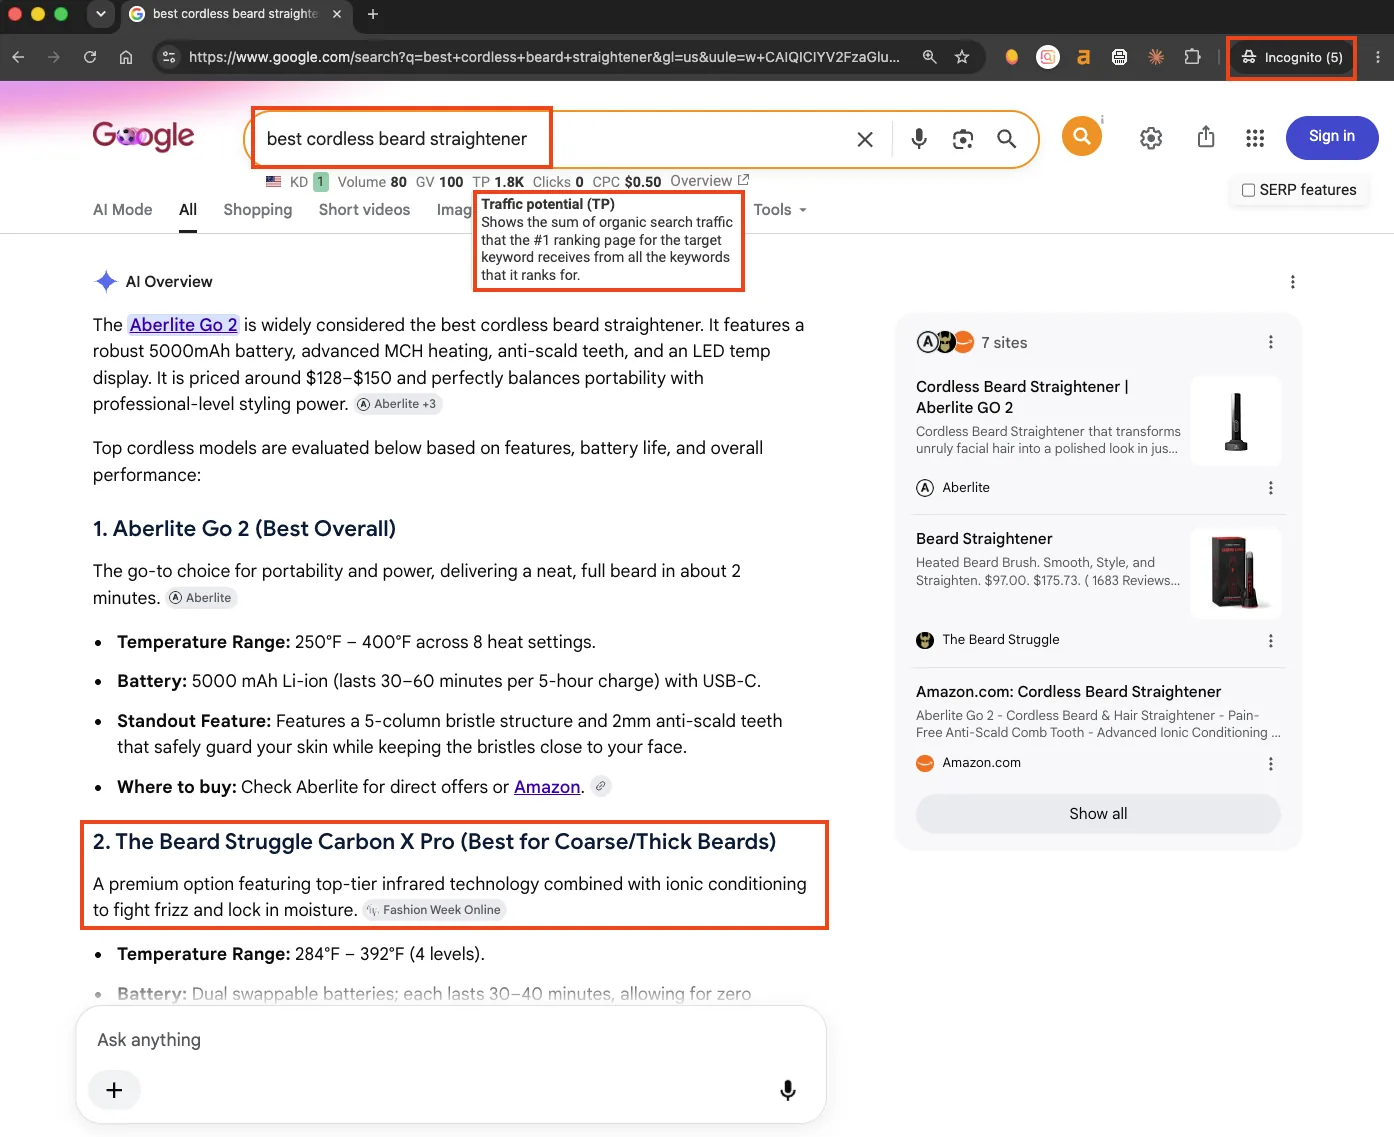Viewport: 1394px width, 1137px height.
Task: Click the Google logo
Action: pos(143,136)
